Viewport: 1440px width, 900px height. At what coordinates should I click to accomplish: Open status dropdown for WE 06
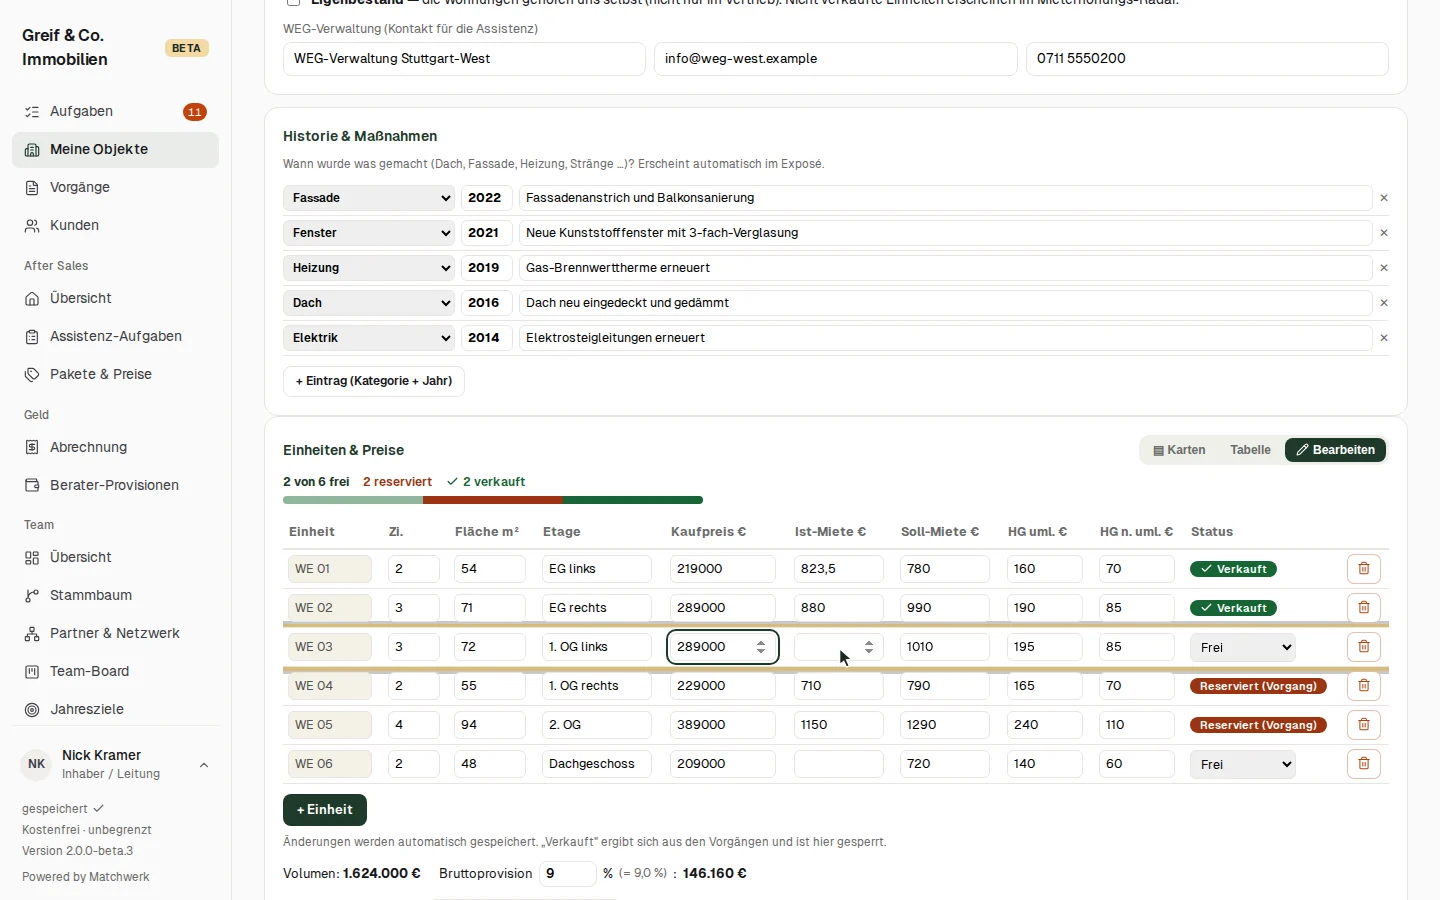click(x=1243, y=764)
